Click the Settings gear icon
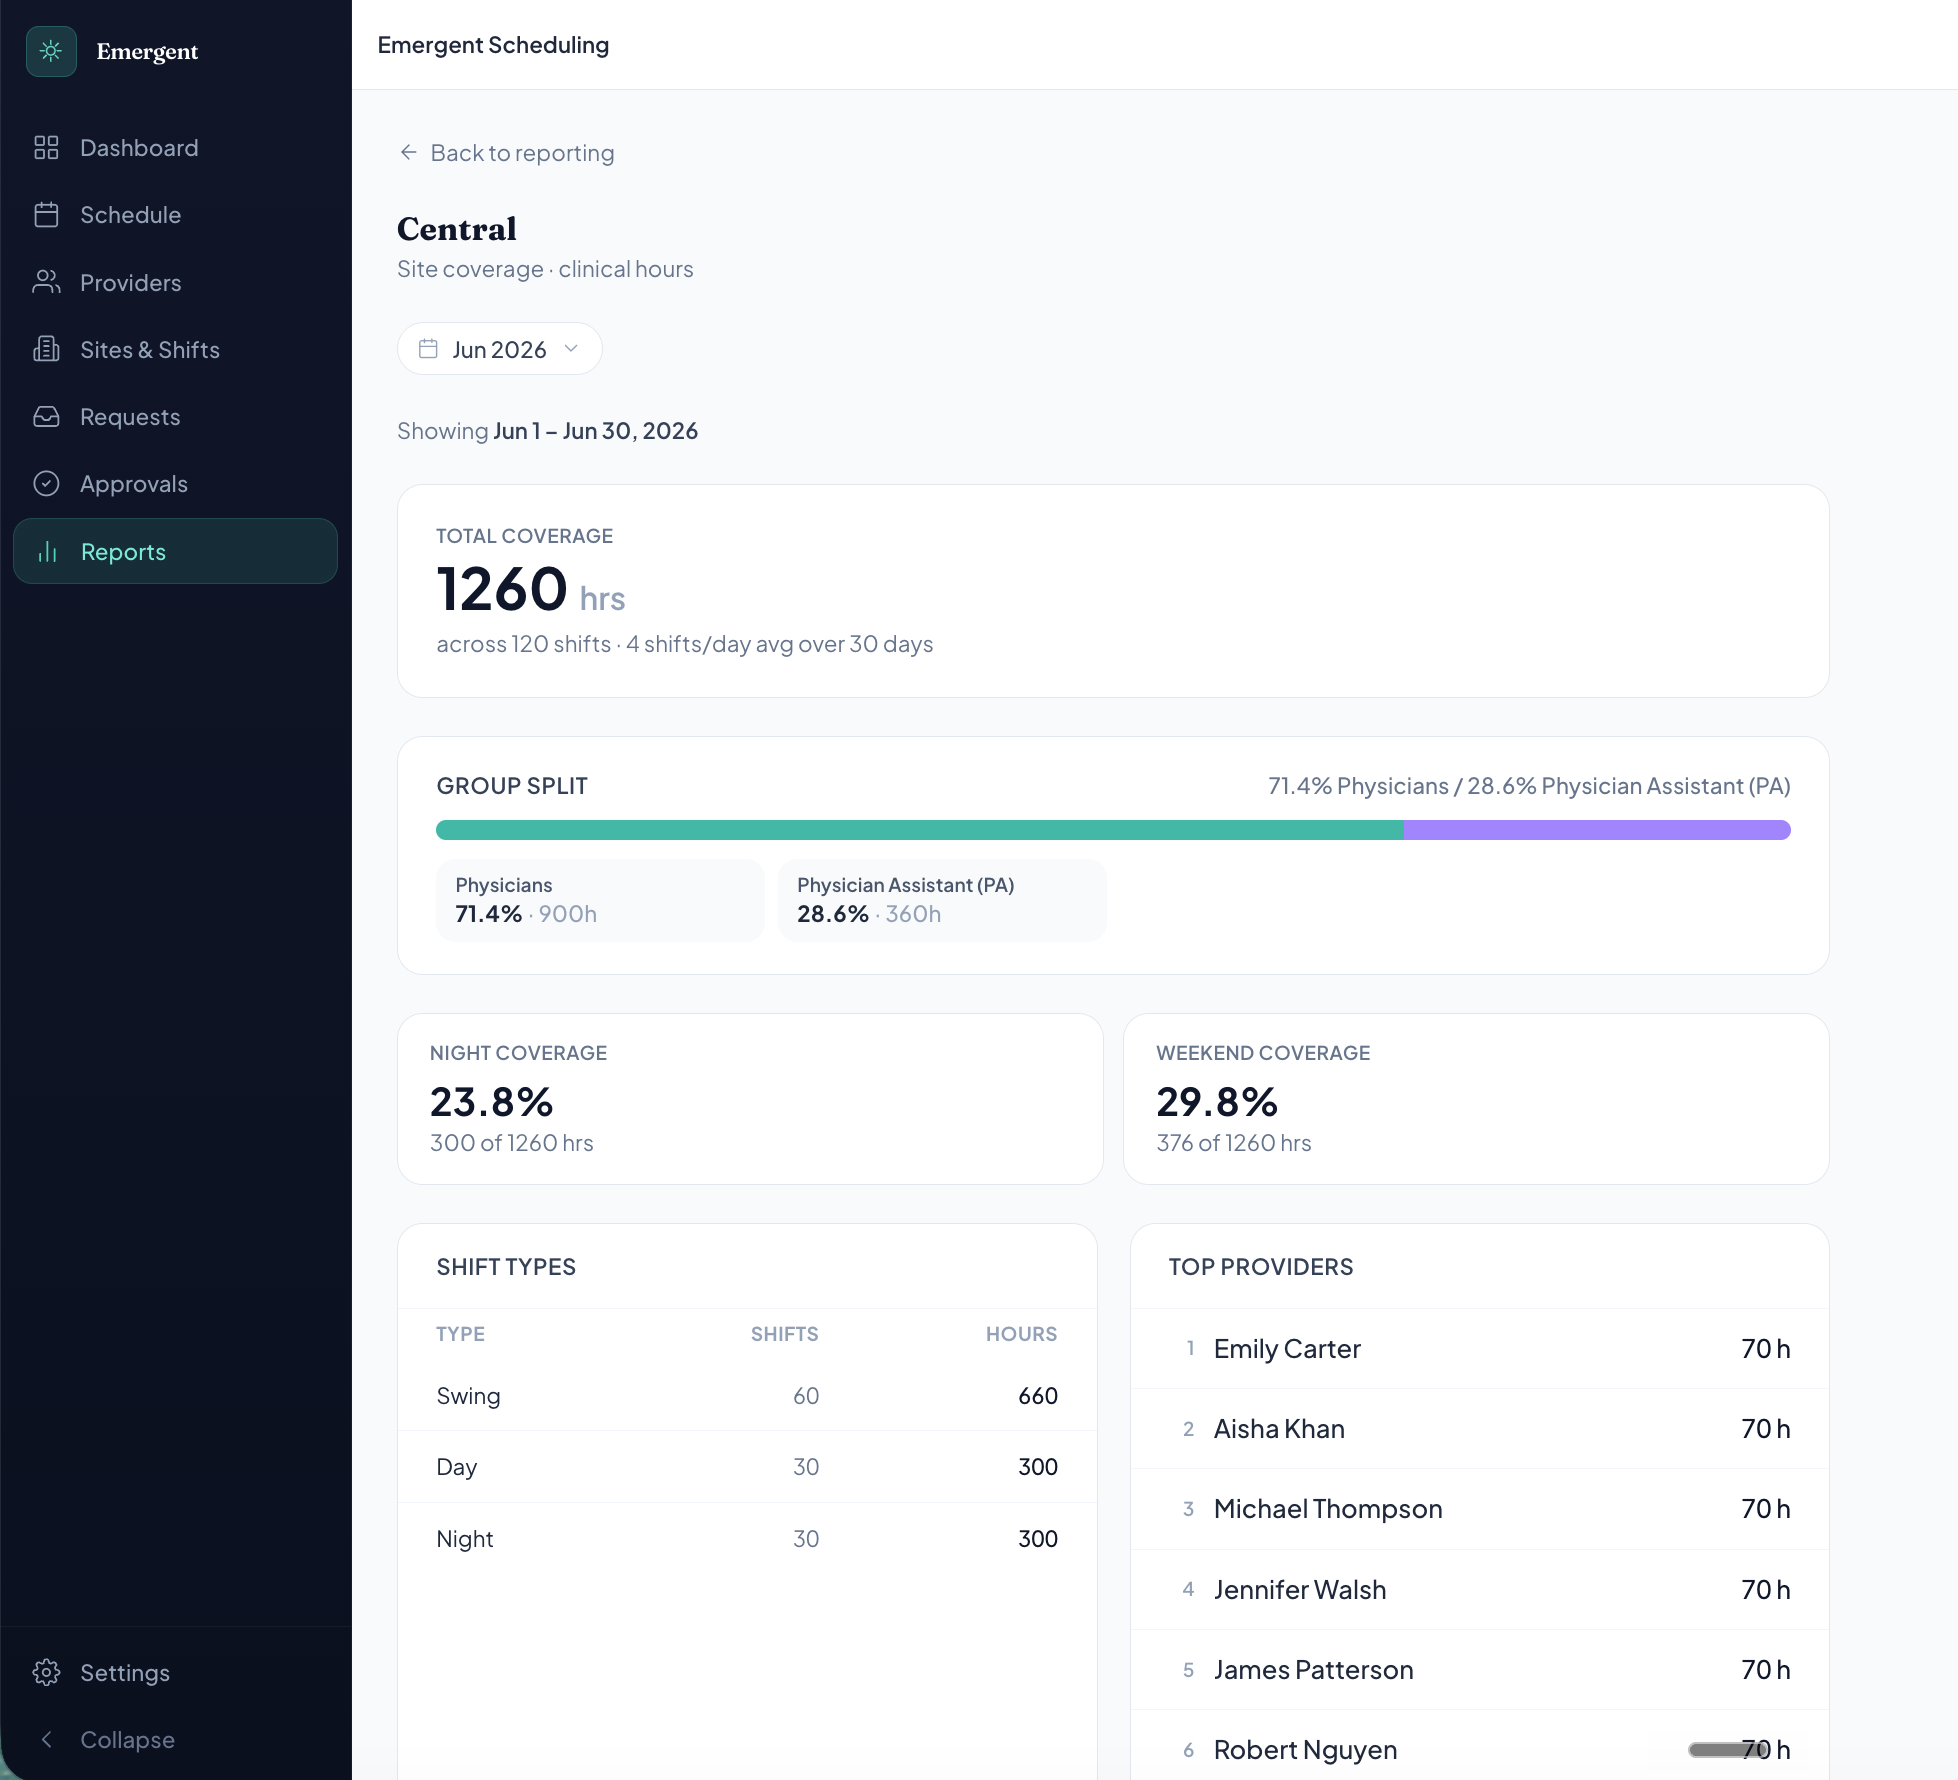 (46, 1672)
